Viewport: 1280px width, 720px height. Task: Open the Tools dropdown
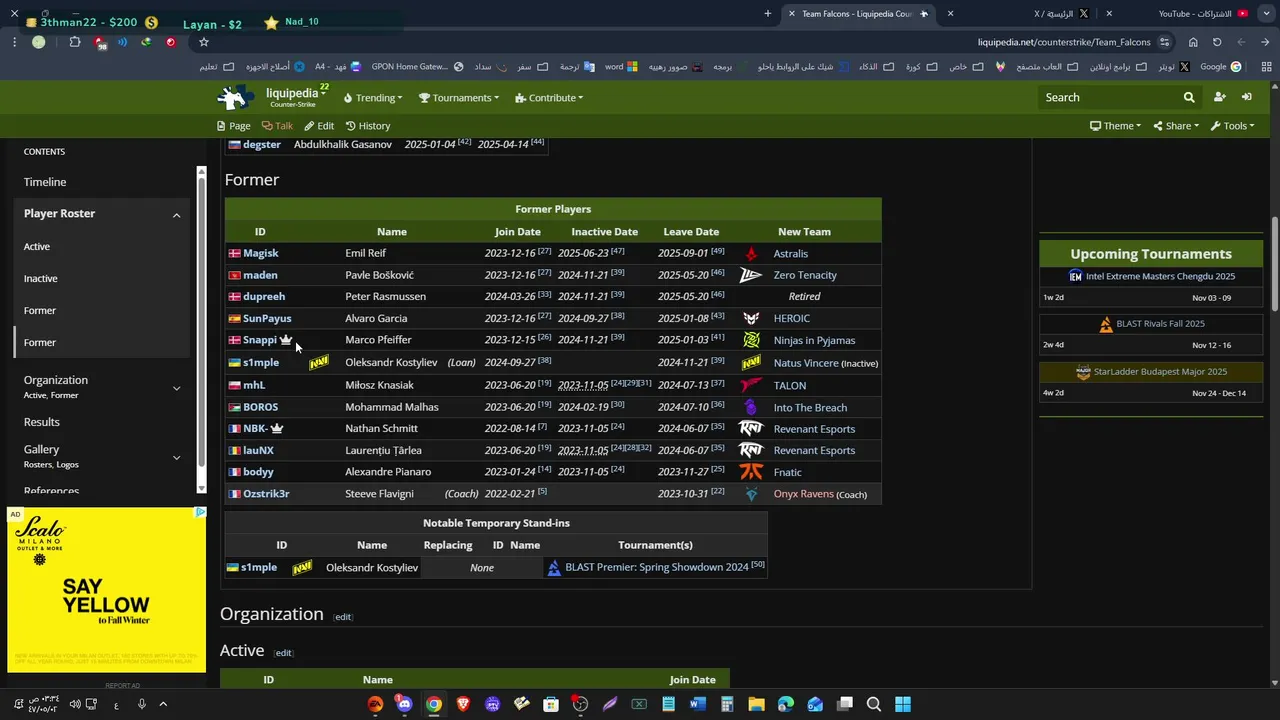1232,126
